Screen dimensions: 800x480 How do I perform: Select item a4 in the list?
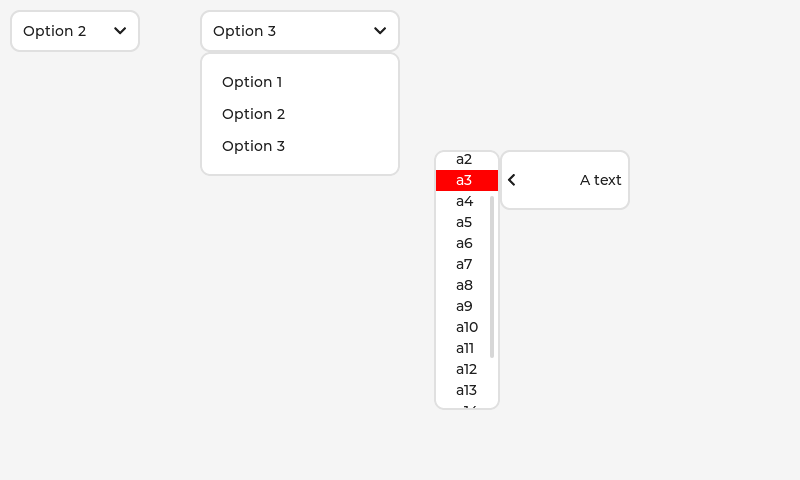(464, 201)
